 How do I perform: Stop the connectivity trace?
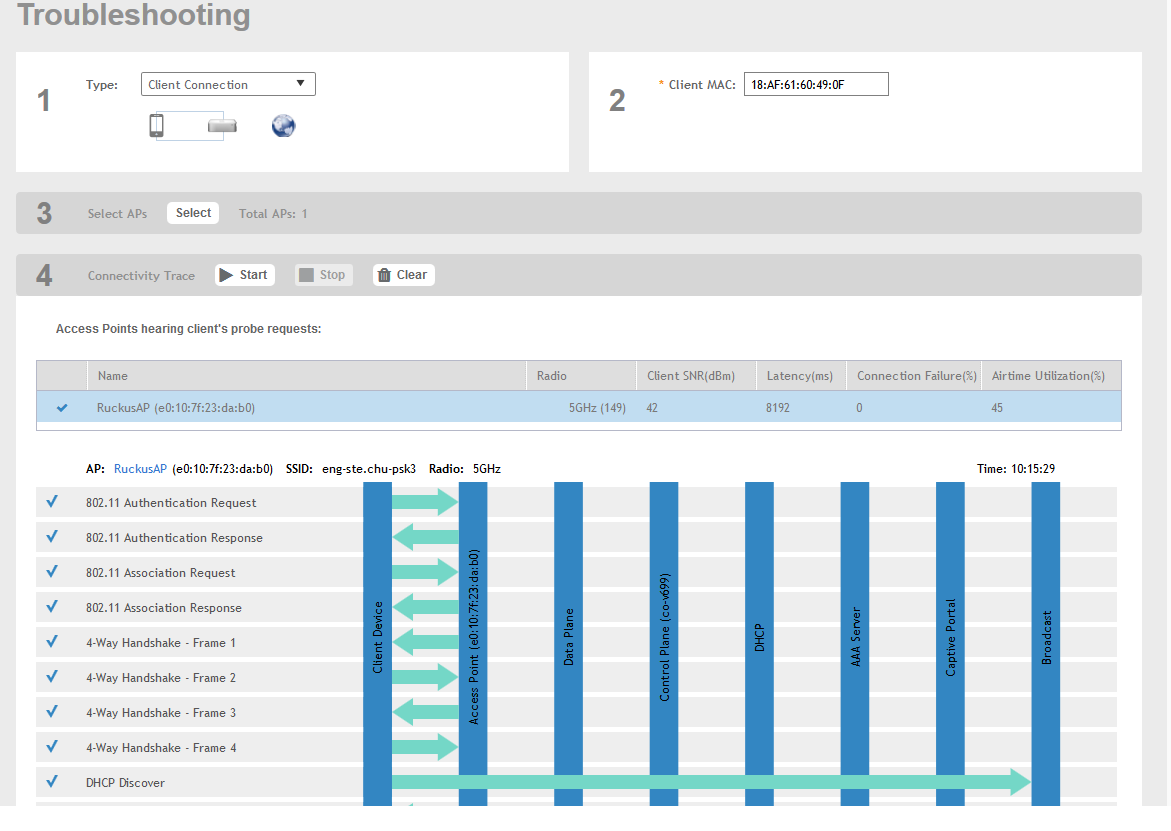coord(323,275)
